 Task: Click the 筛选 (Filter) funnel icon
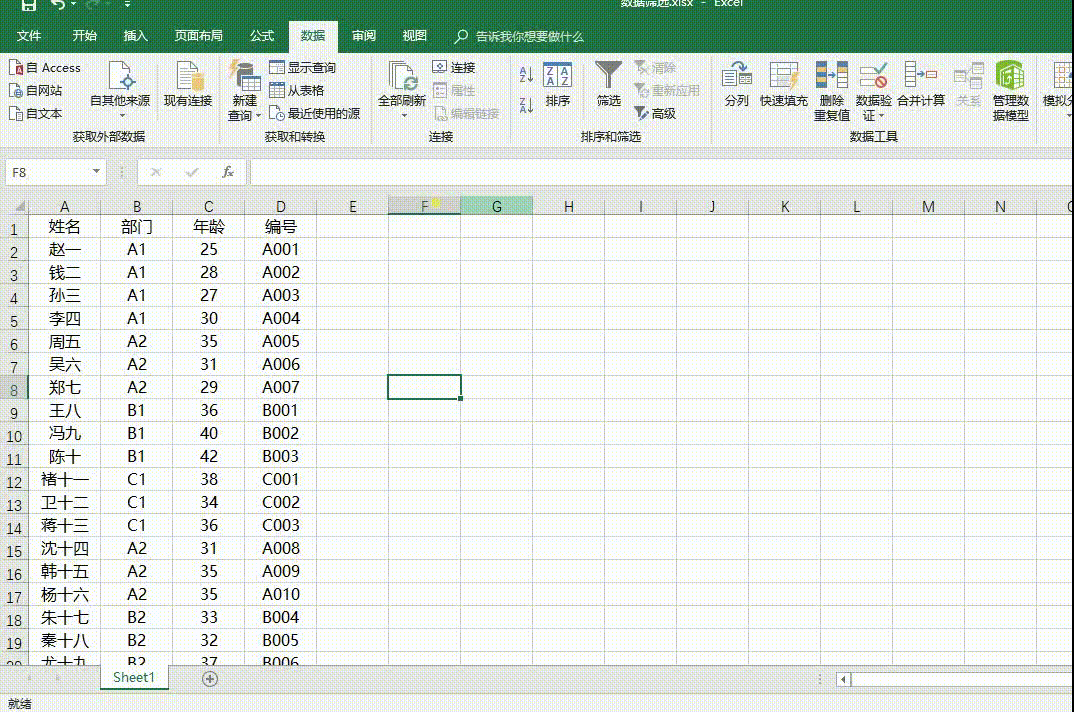[x=608, y=76]
